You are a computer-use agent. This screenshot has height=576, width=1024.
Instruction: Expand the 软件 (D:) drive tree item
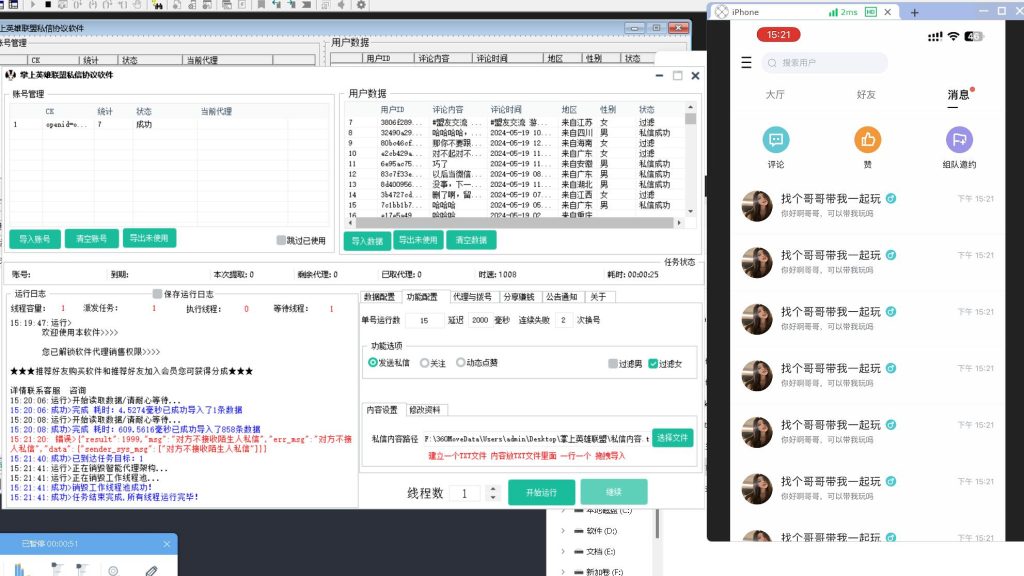click(x=563, y=531)
